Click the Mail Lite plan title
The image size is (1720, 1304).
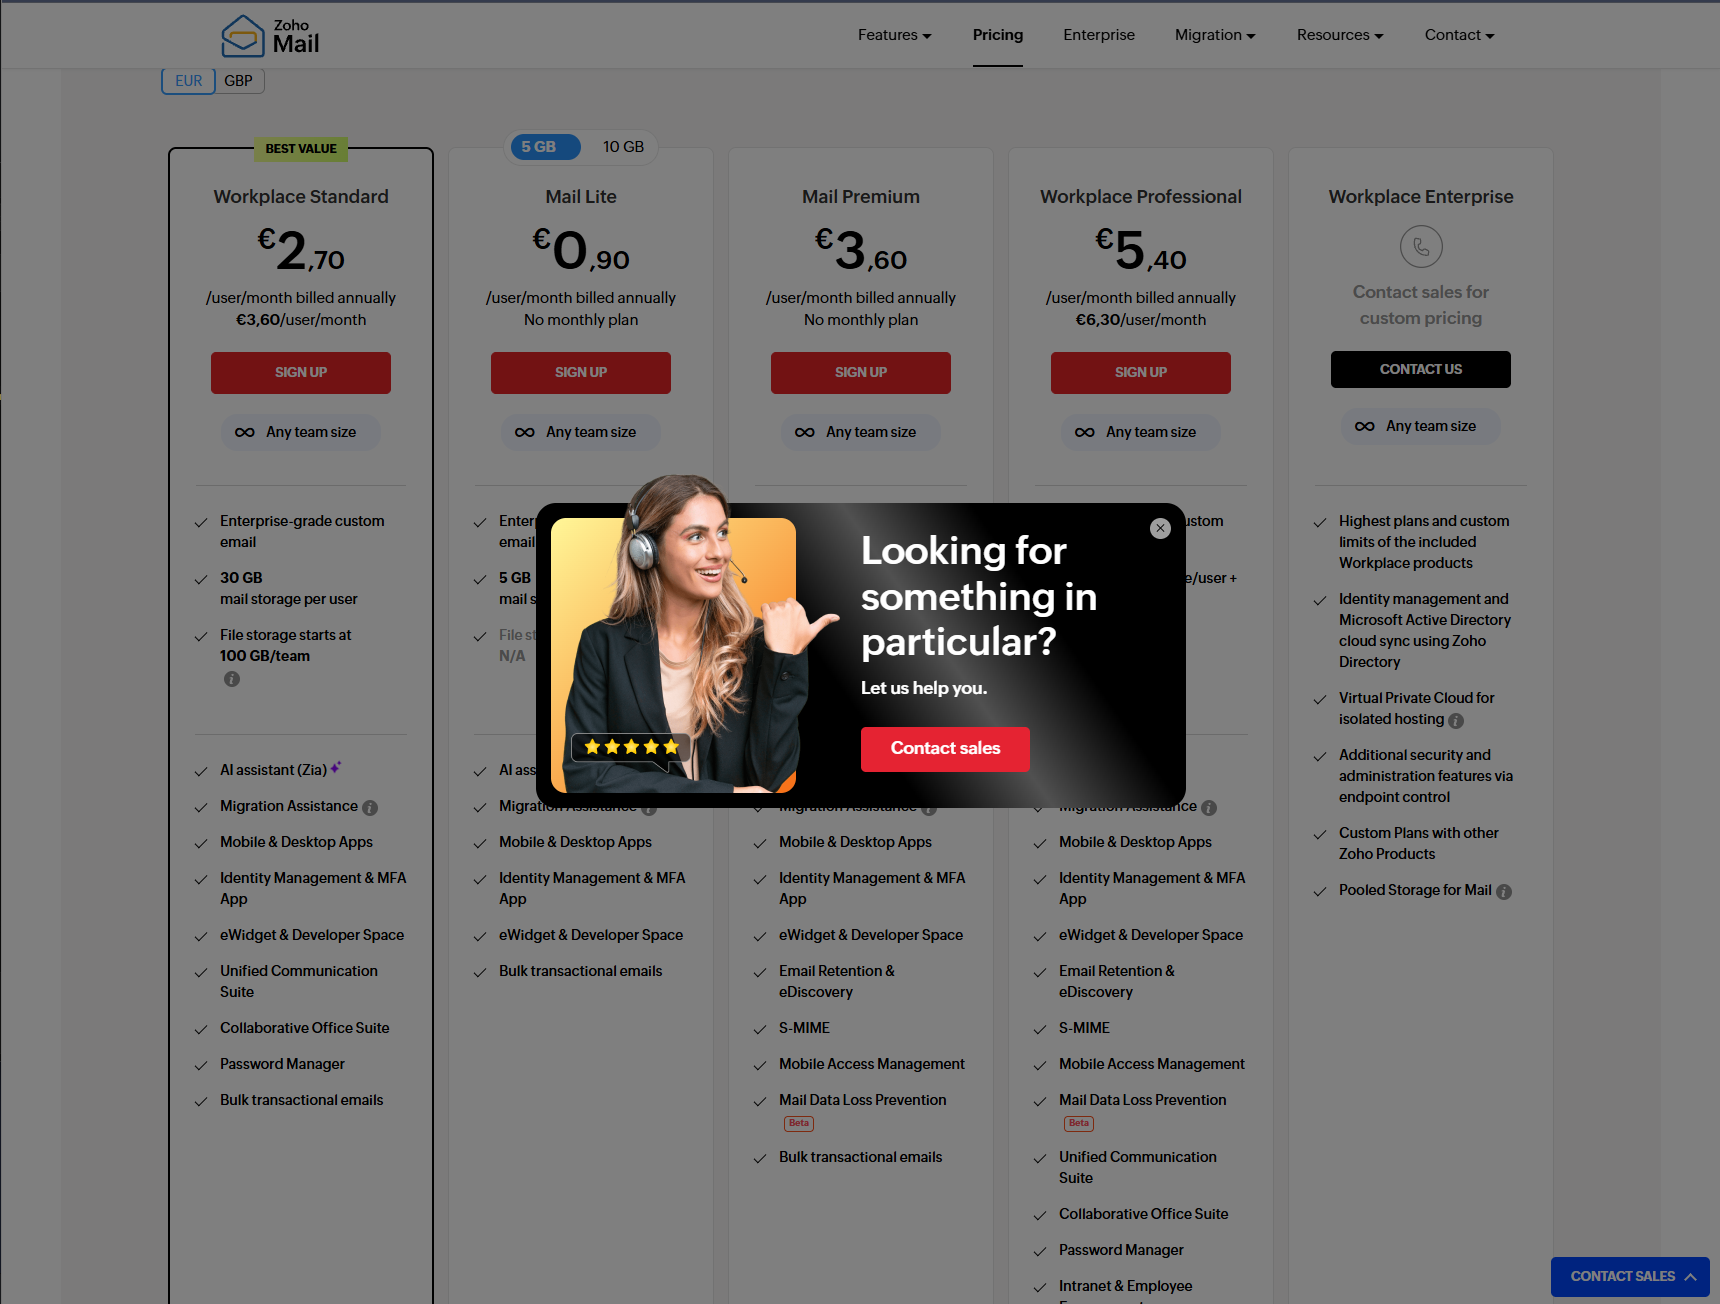click(581, 197)
